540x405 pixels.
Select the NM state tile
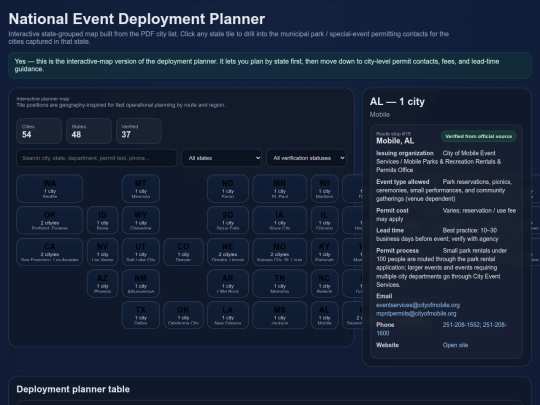pyautogui.click(x=141, y=283)
